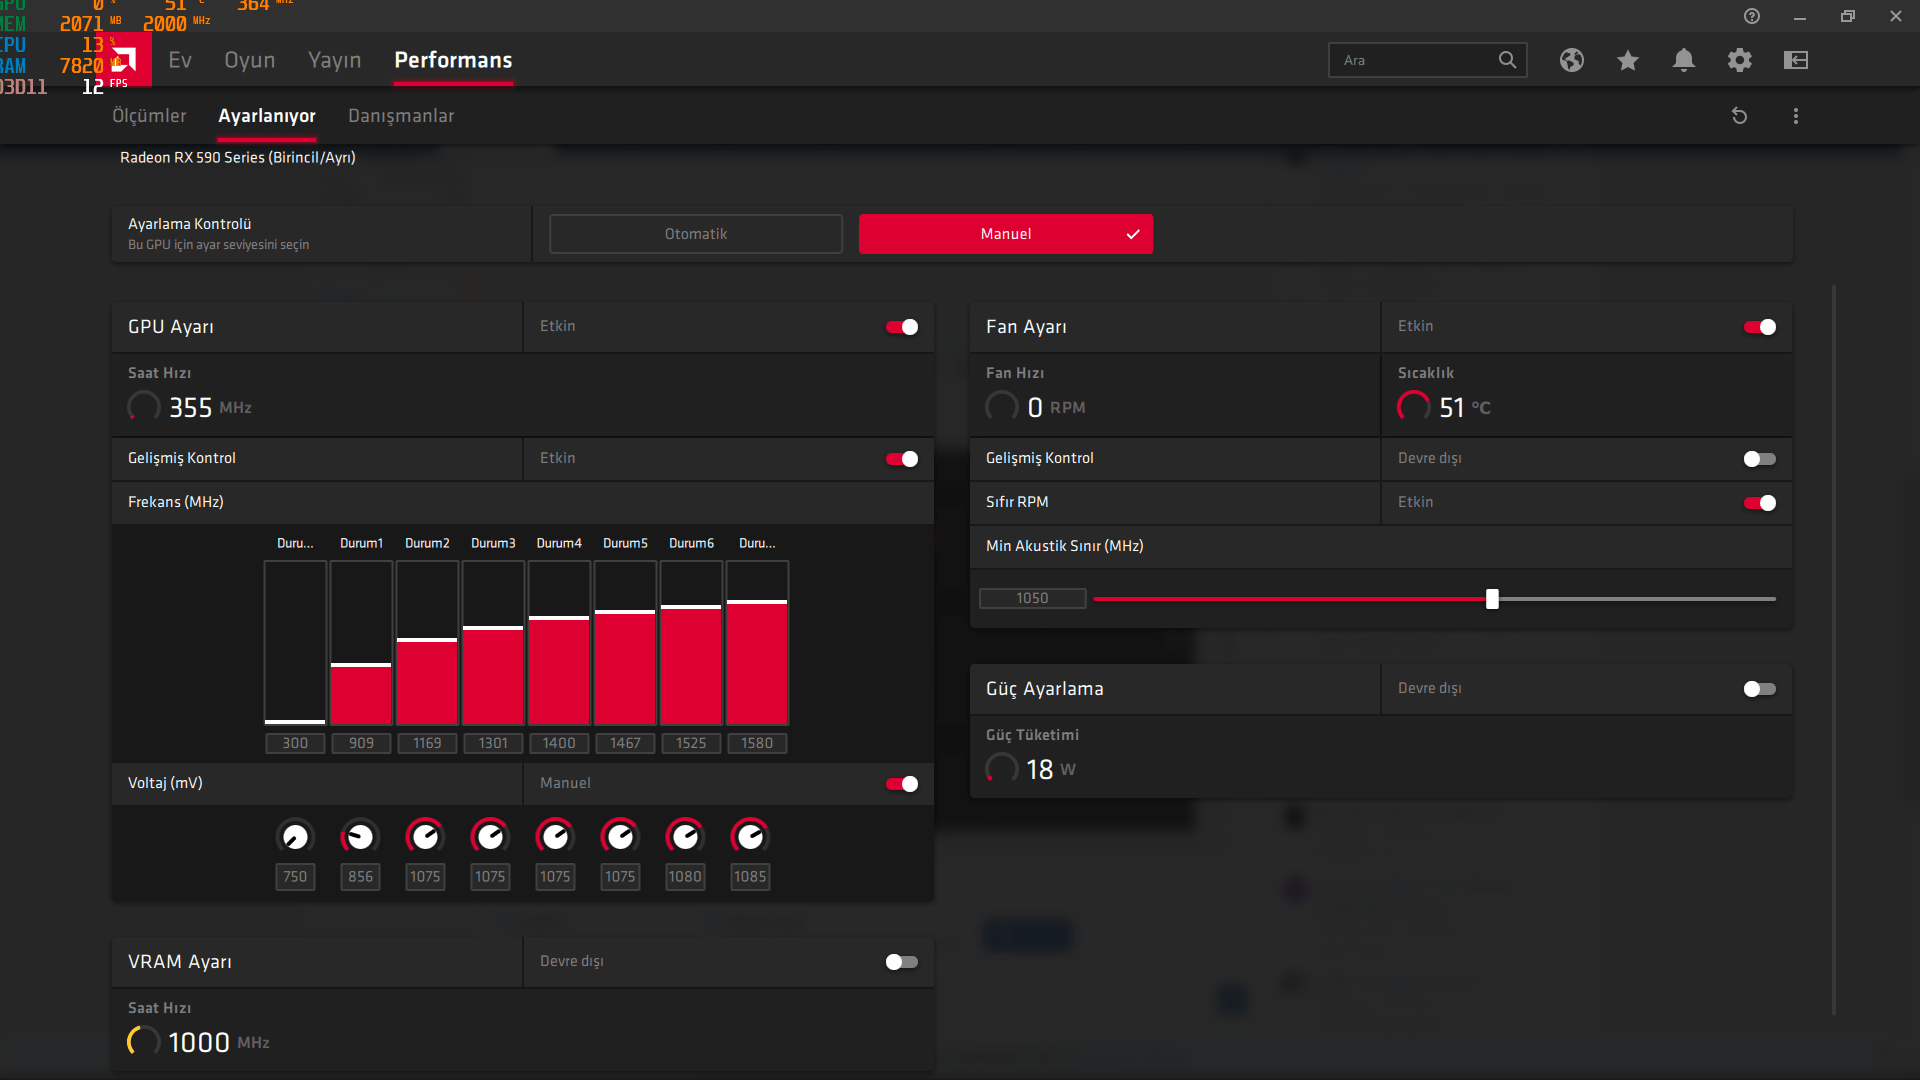Open favorites star icon

(1627, 60)
